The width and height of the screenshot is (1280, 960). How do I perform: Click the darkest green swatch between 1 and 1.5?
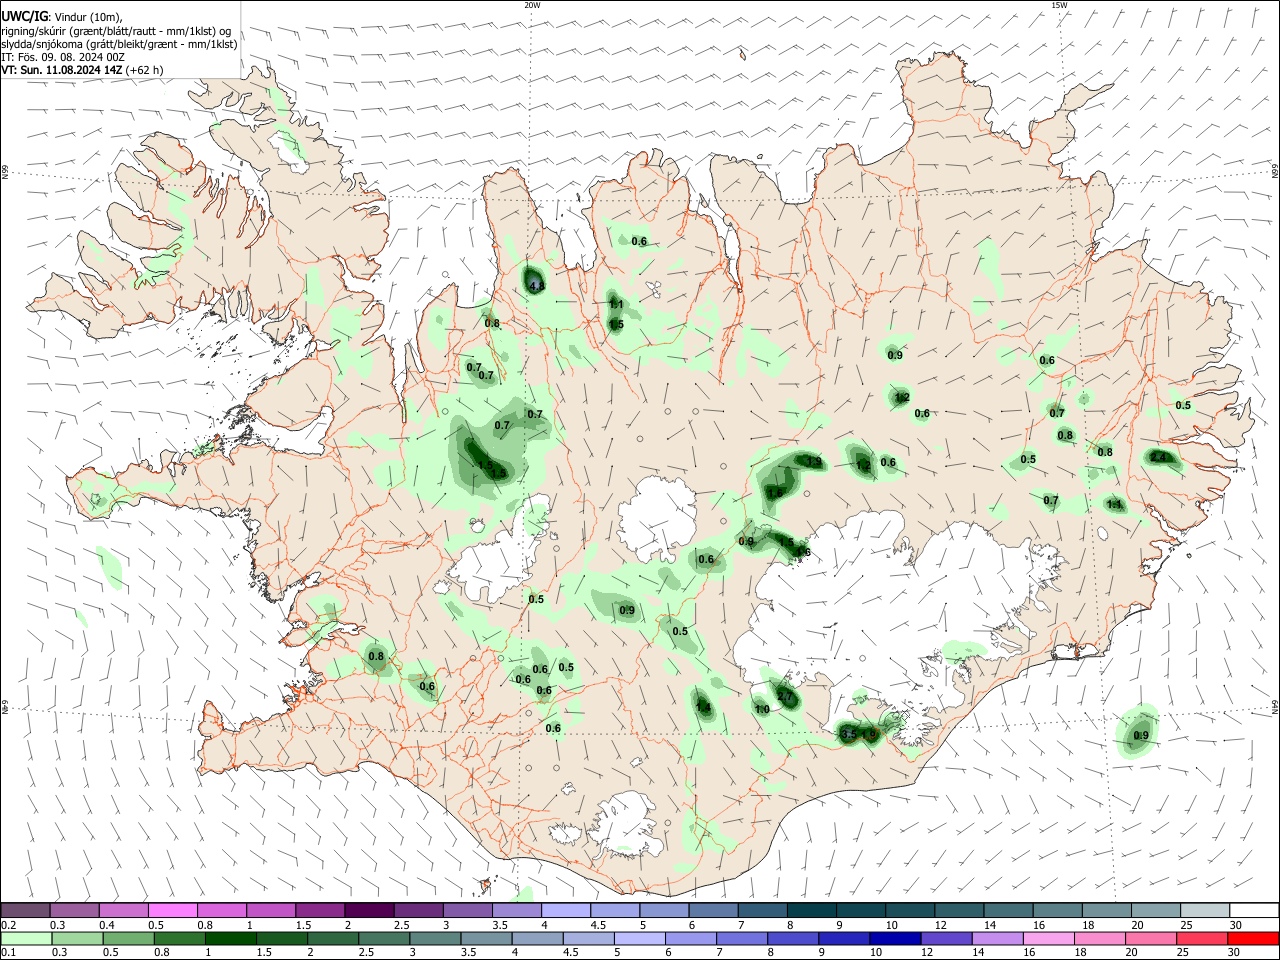coord(230,938)
